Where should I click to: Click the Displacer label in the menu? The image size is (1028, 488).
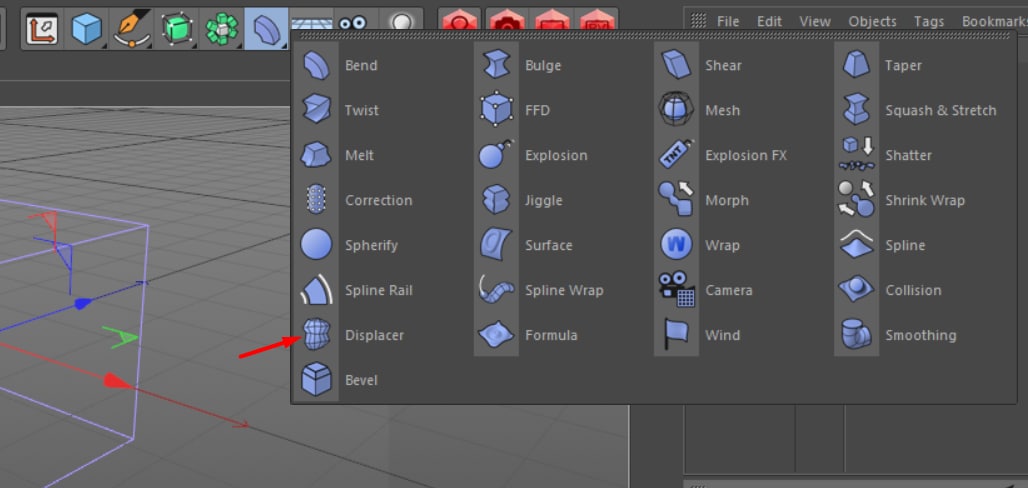(374, 335)
